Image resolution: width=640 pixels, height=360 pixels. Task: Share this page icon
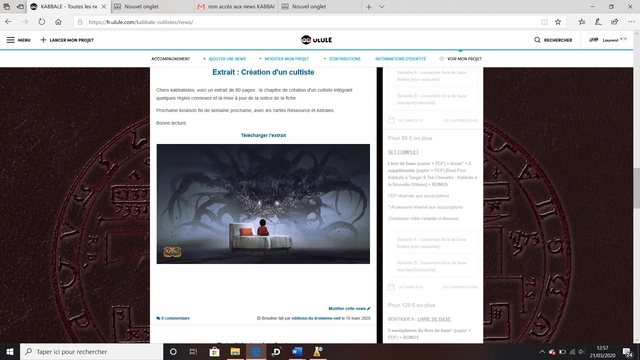615,22
